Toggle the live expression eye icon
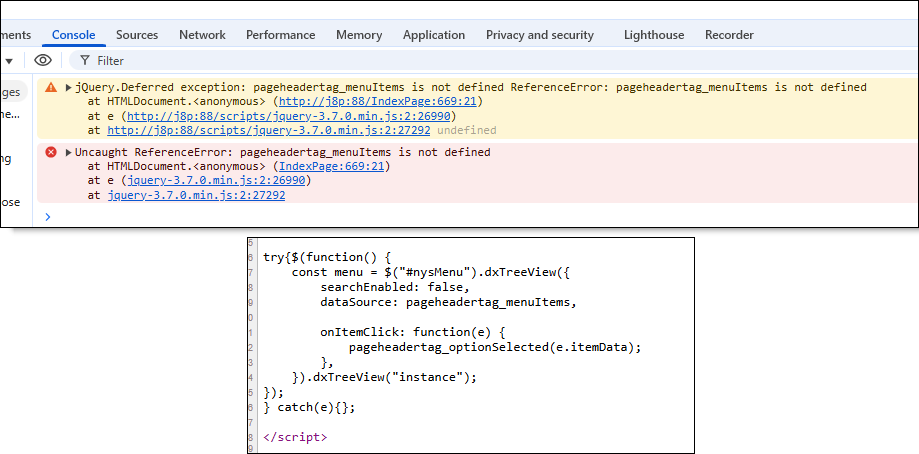 [x=43, y=60]
